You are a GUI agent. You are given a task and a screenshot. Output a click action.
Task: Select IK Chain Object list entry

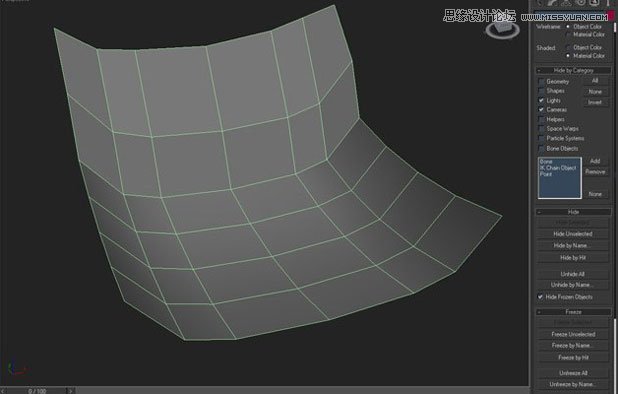coord(558,168)
